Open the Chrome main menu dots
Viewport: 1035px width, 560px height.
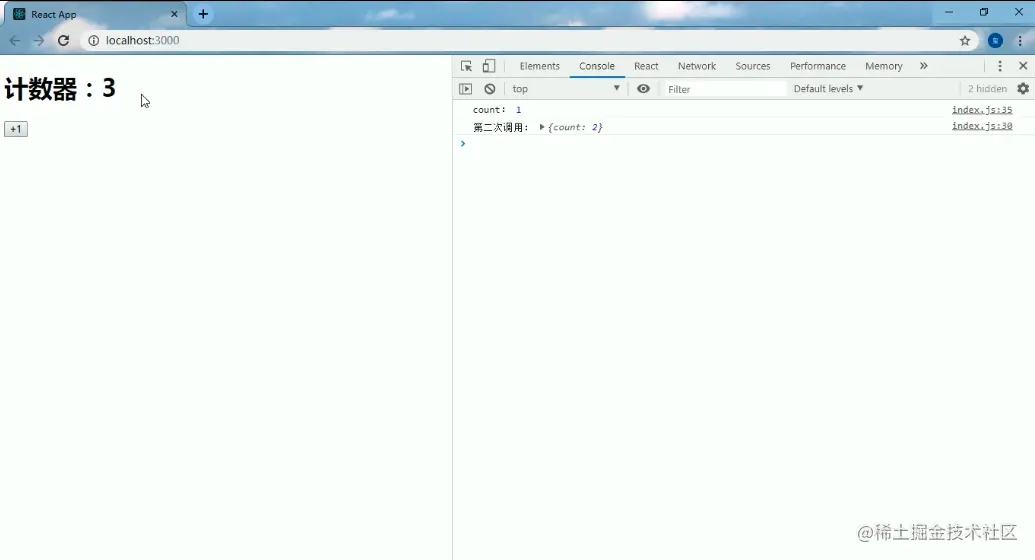click(1020, 40)
